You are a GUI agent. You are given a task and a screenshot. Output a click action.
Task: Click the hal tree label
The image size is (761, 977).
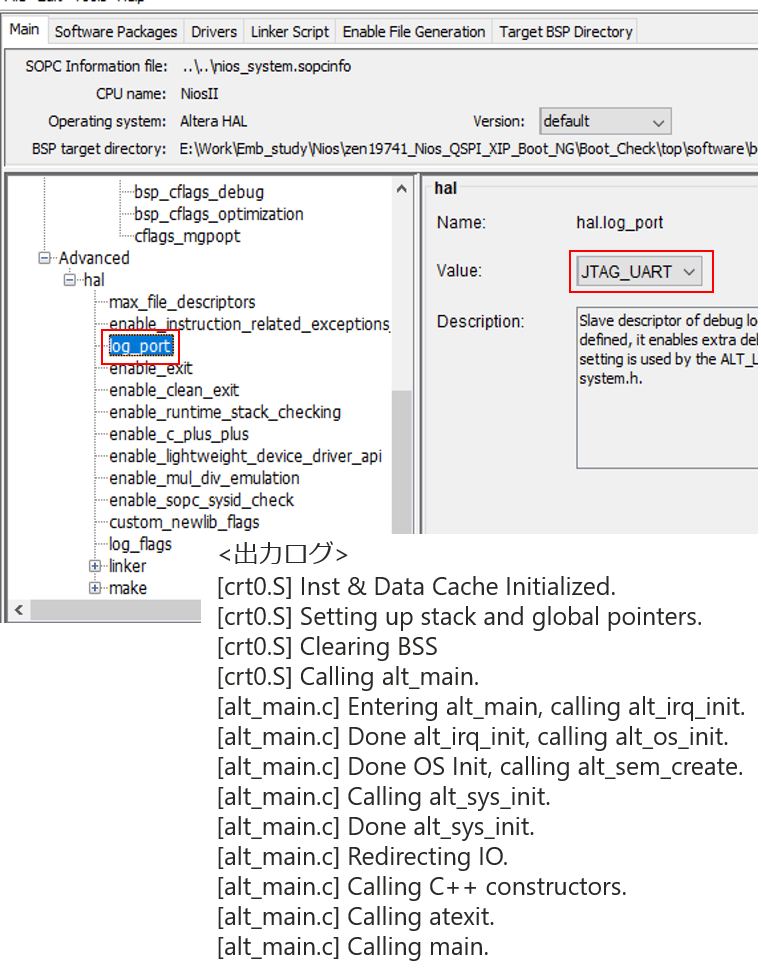[x=94, y=280]
